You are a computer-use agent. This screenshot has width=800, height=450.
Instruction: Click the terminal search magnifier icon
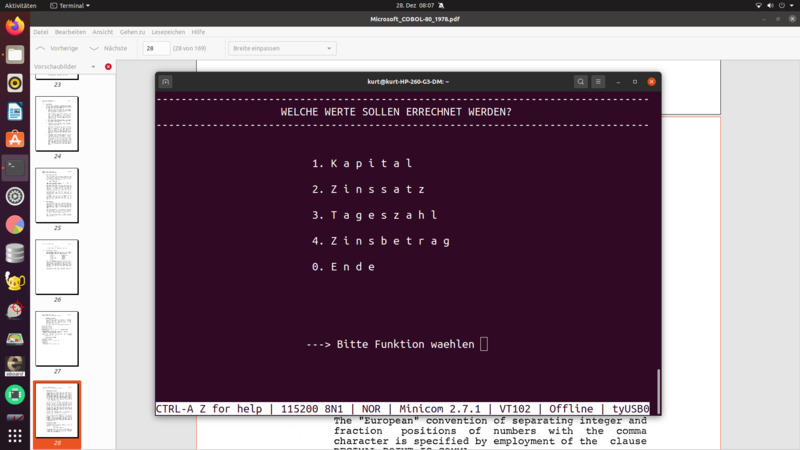pyautogui.click(x=580, y=82)
